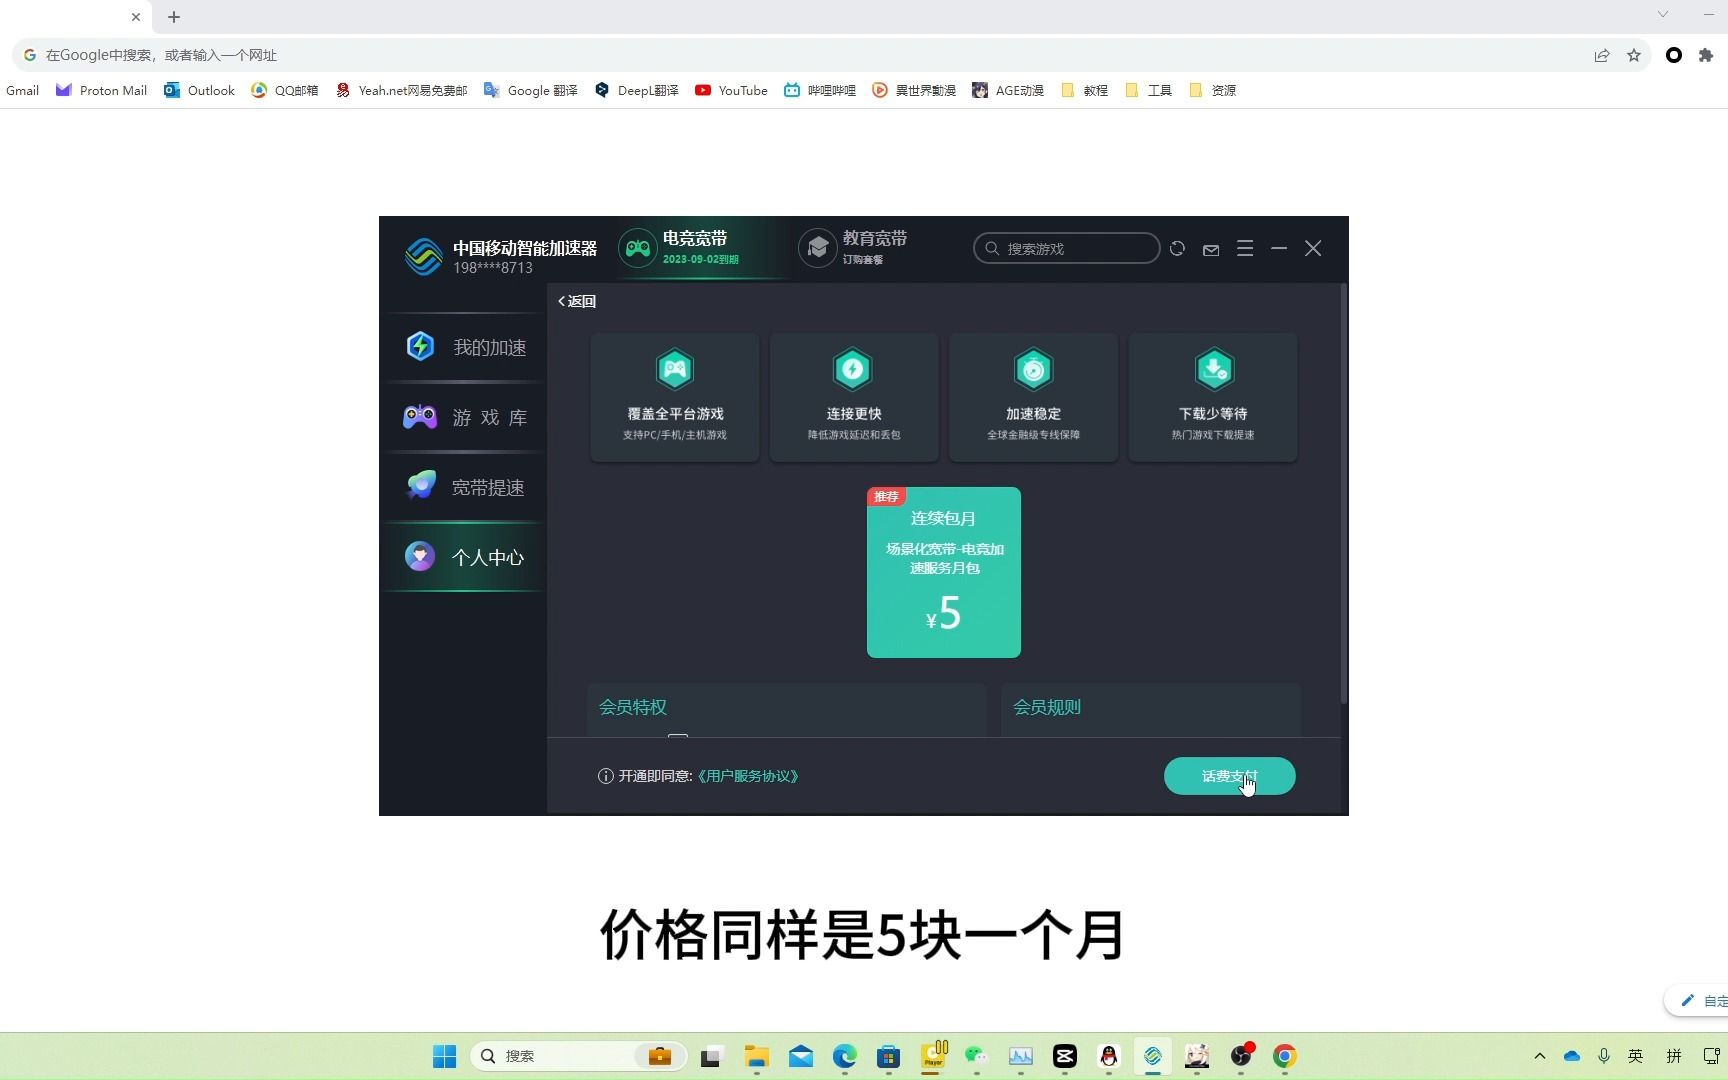
Task: Open Task View from taskbar
Action: 712,1056
